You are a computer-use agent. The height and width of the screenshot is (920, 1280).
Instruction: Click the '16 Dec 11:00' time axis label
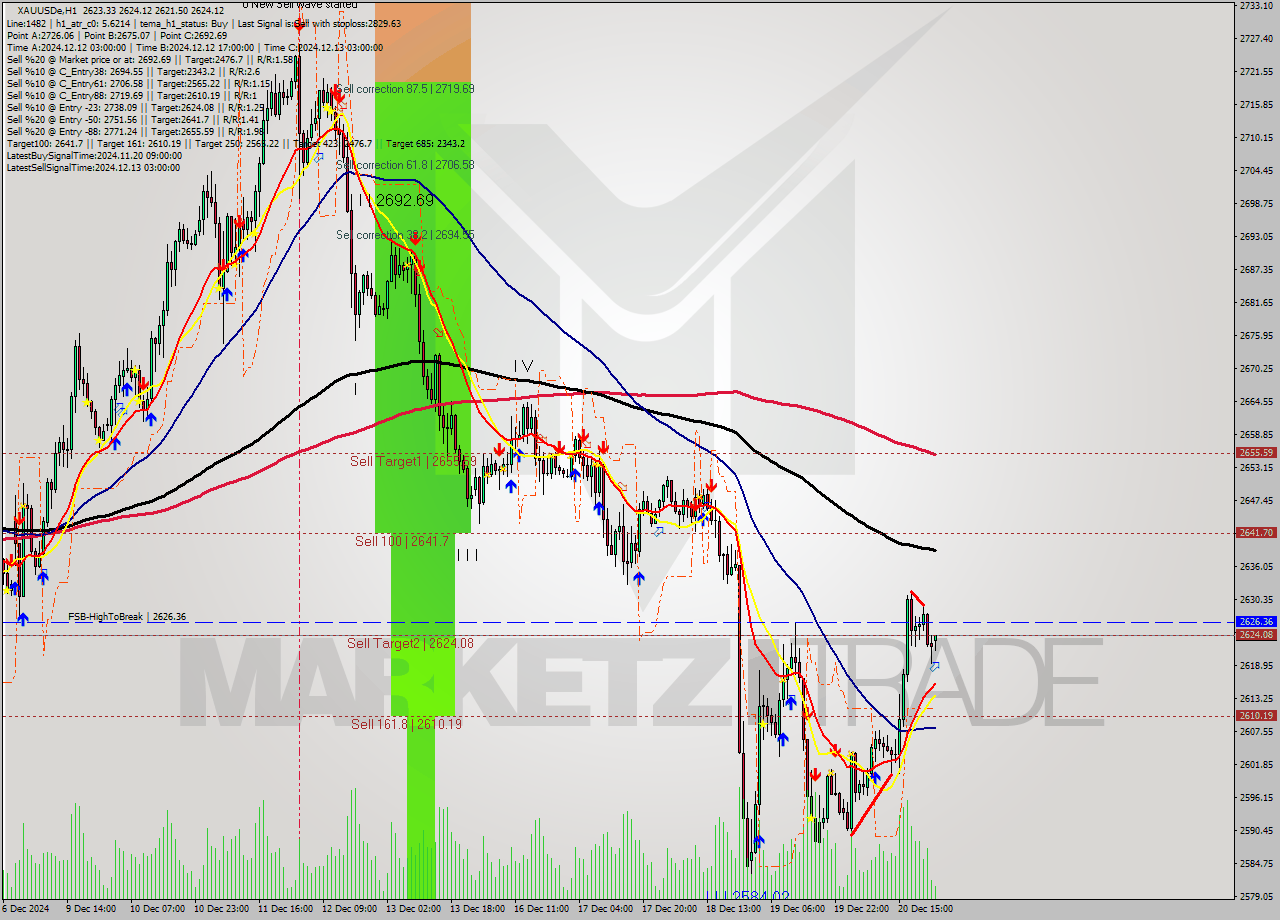(x=541, y=909)
